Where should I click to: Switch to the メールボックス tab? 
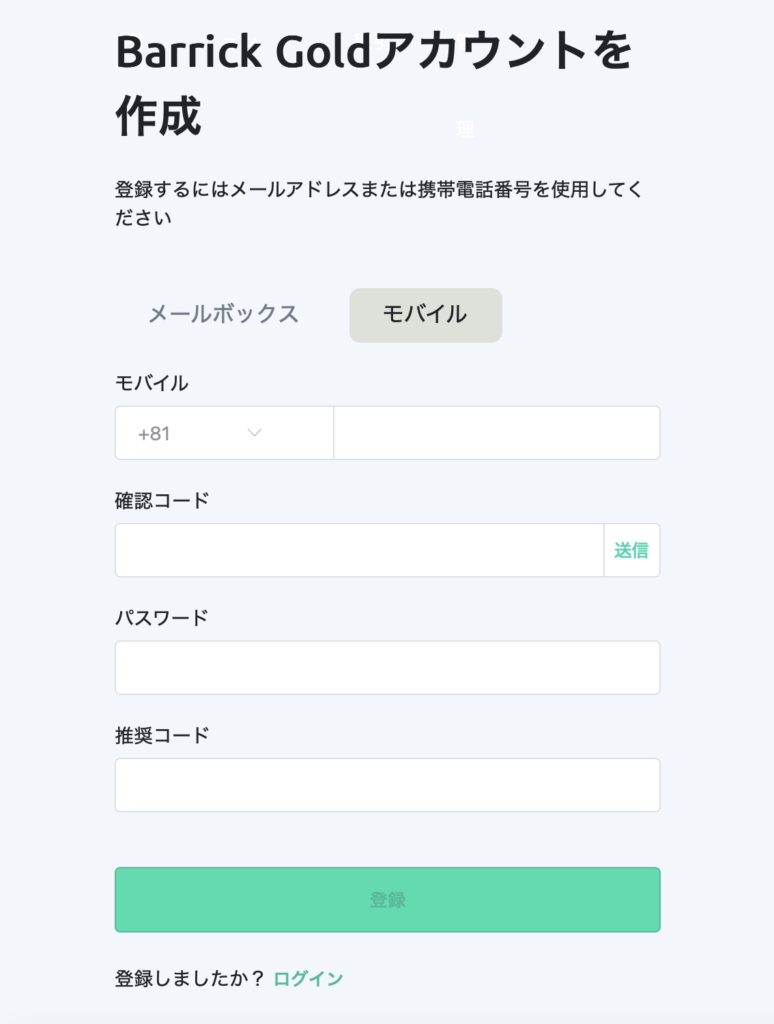click(223, 314)
